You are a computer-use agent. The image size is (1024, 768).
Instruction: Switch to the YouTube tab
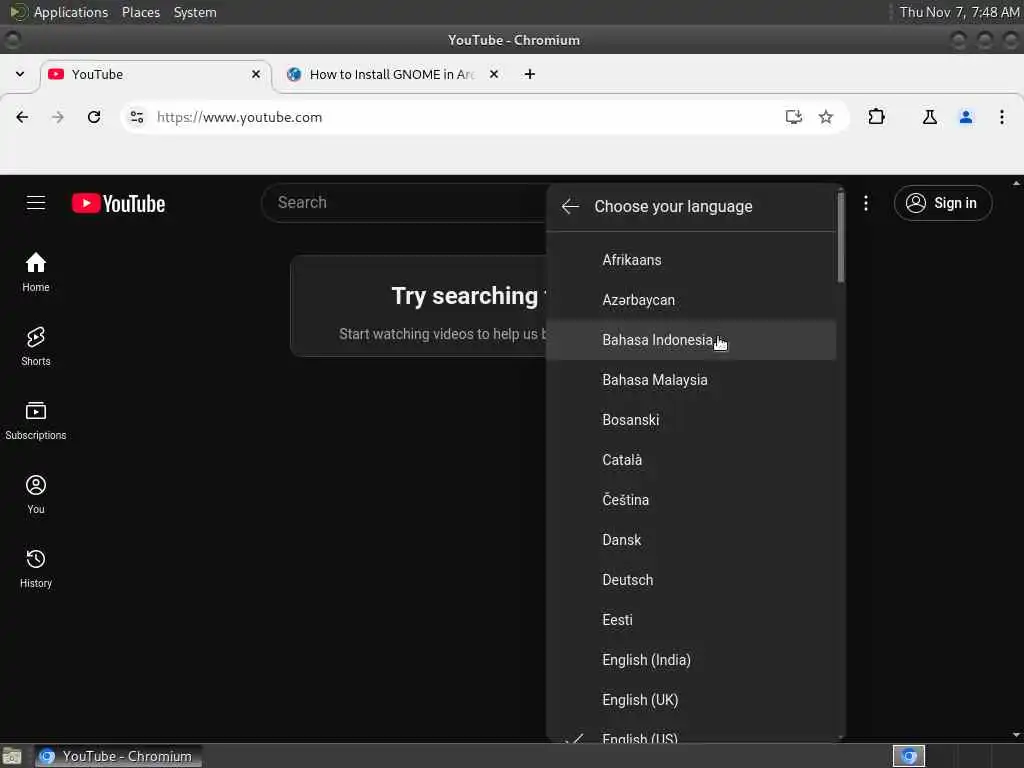point(155,74)
